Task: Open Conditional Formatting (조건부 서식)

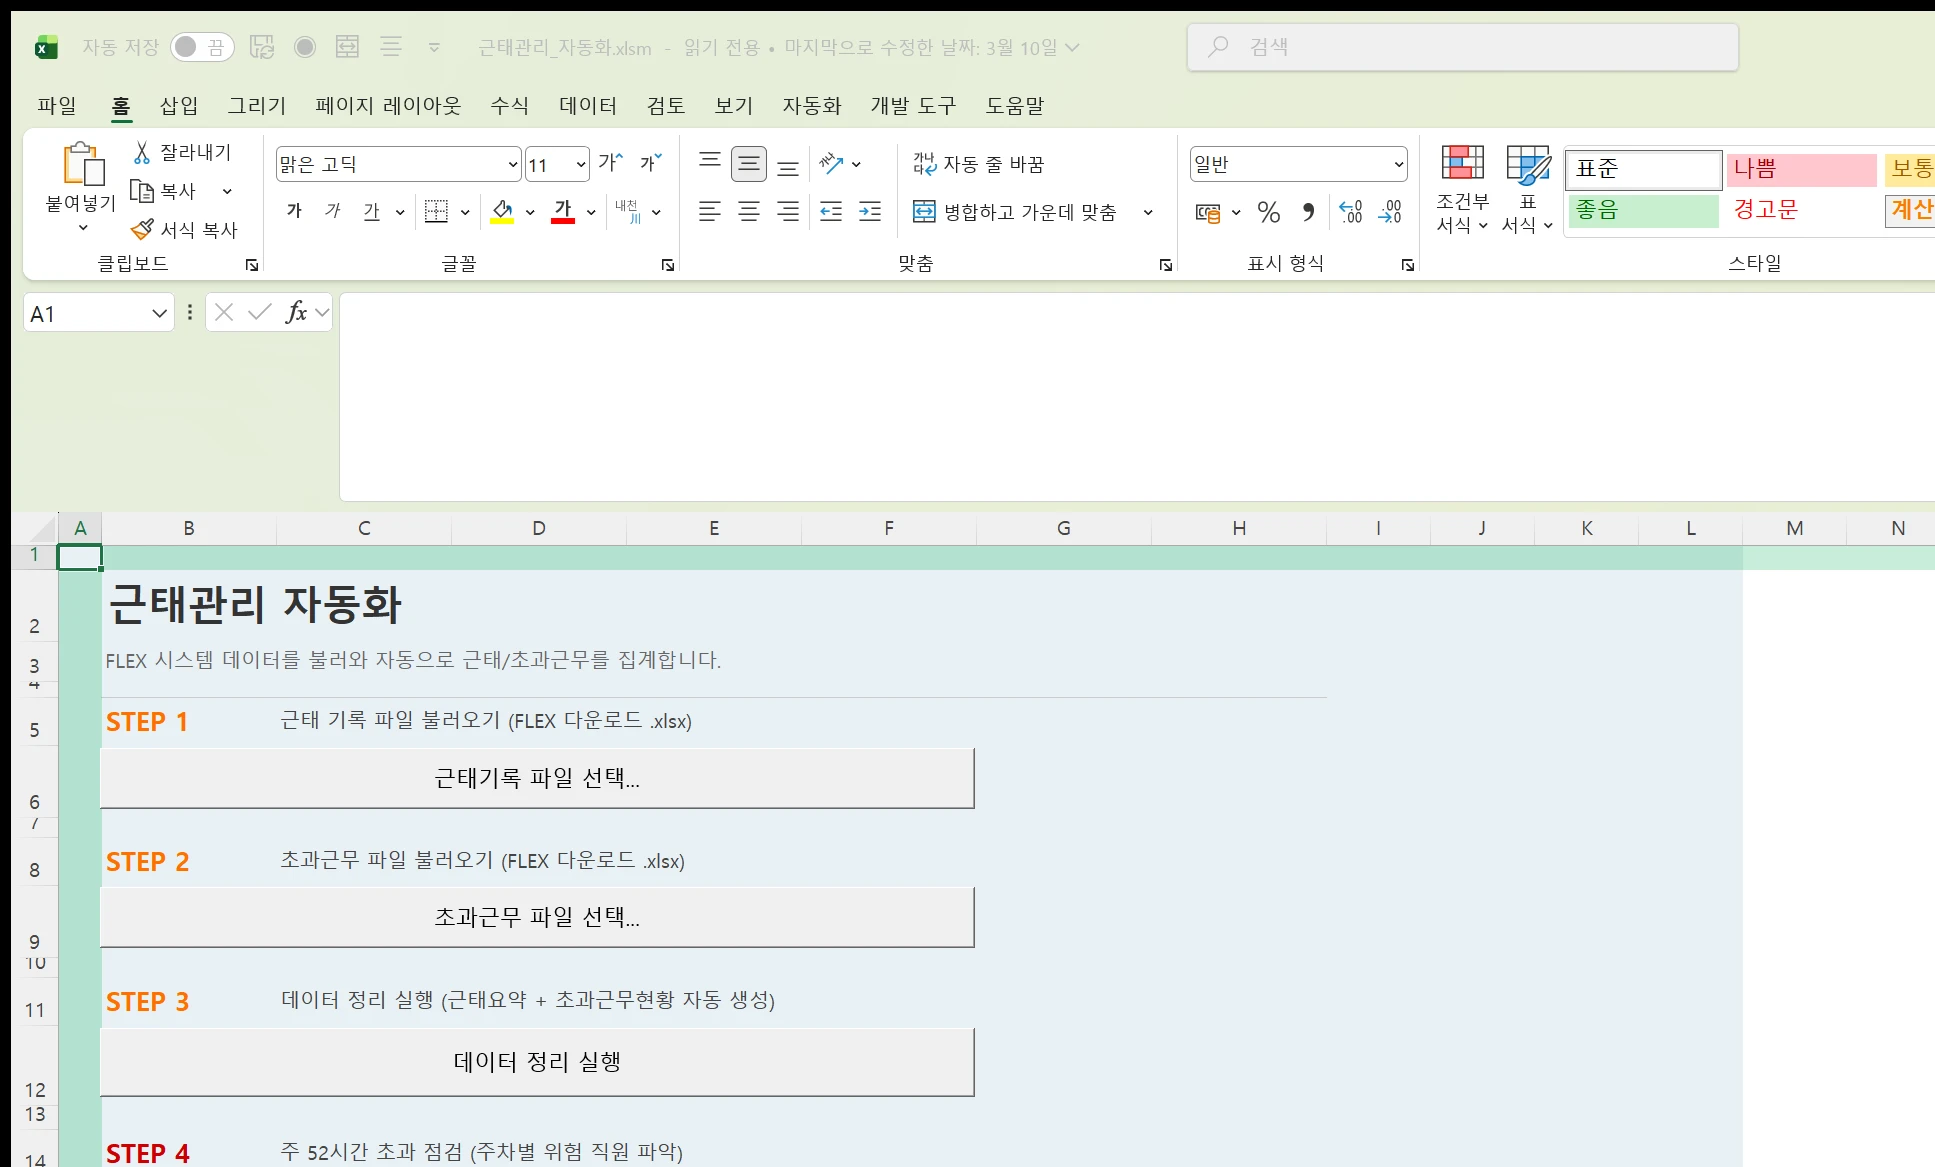Action: 1462,190
